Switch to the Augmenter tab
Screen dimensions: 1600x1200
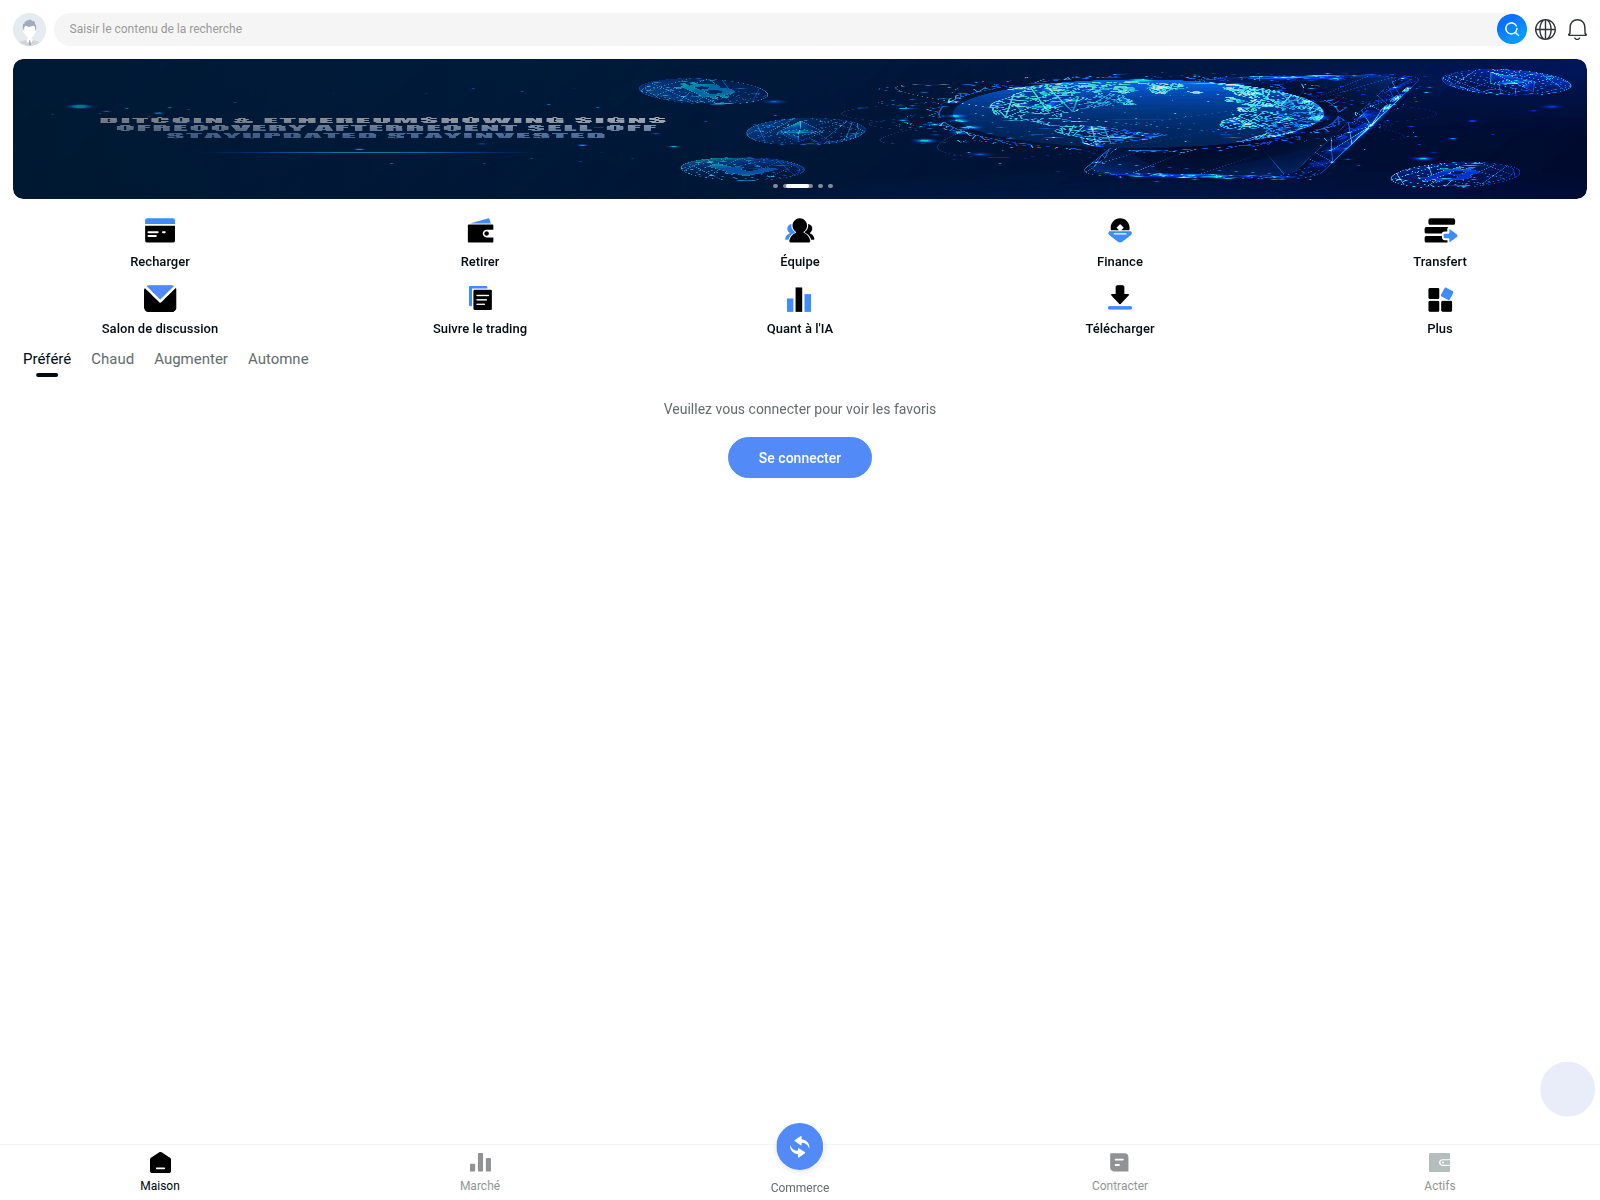[191, 359]
